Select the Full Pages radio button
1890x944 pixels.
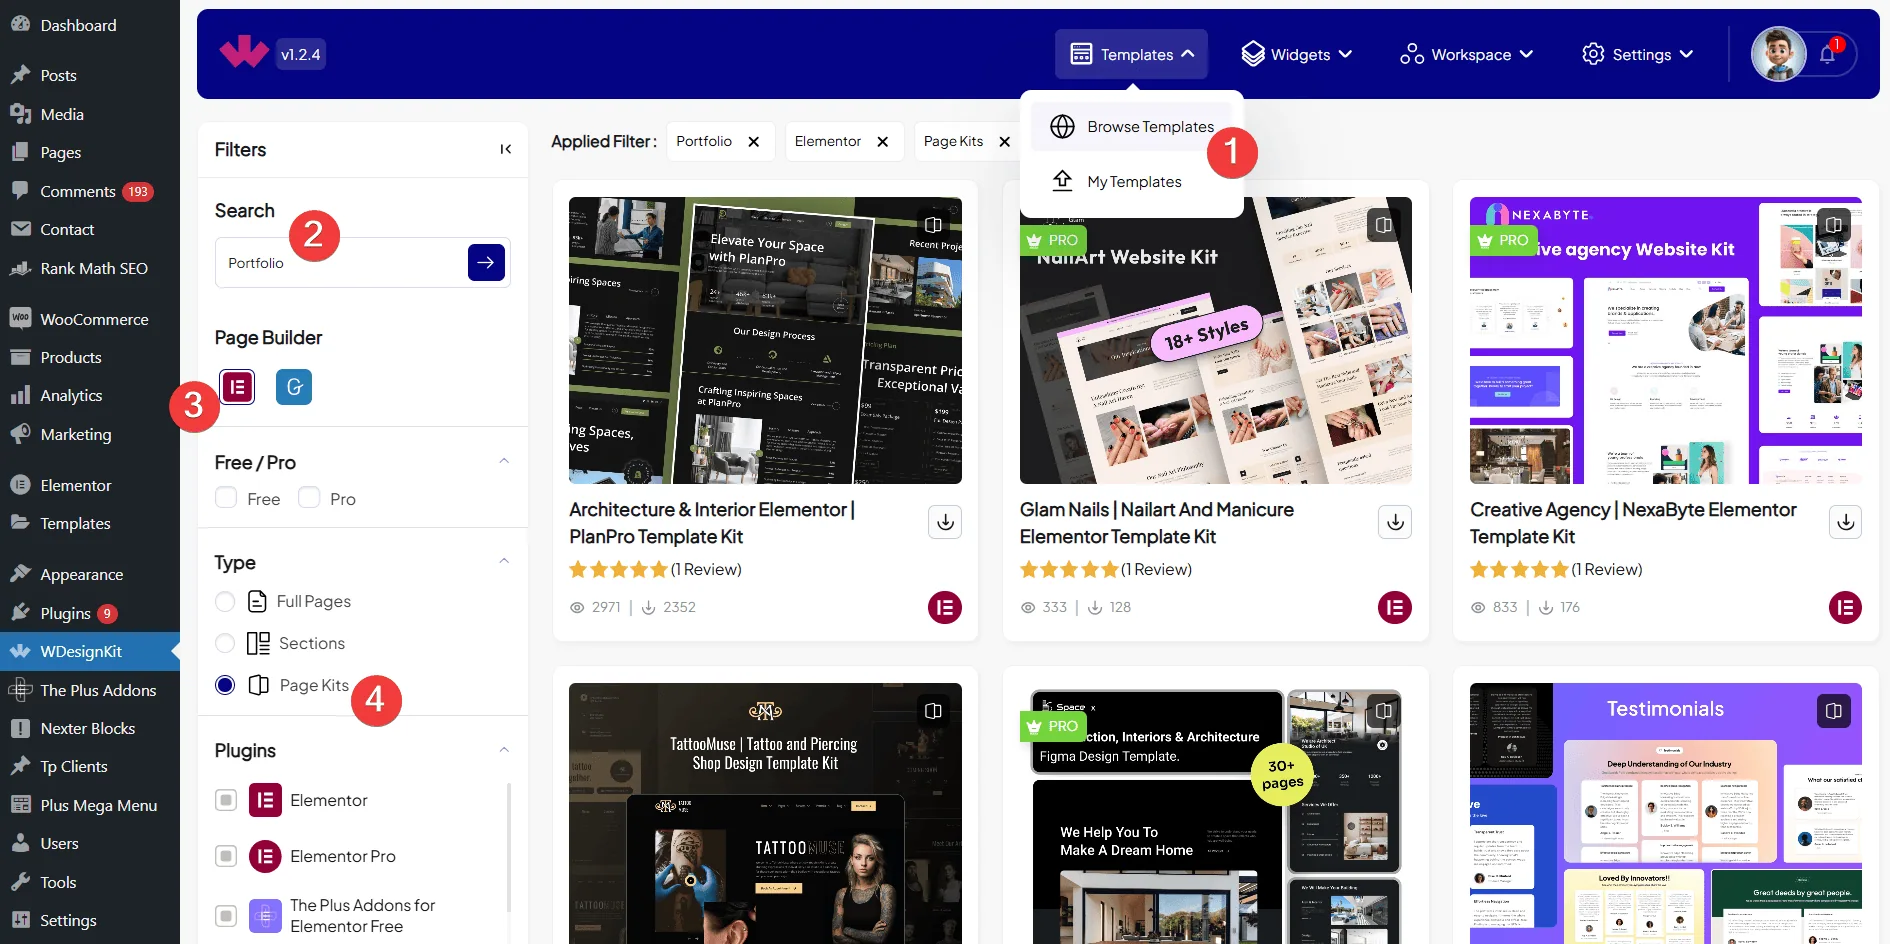pyautogui.click(x=225, y=601)
